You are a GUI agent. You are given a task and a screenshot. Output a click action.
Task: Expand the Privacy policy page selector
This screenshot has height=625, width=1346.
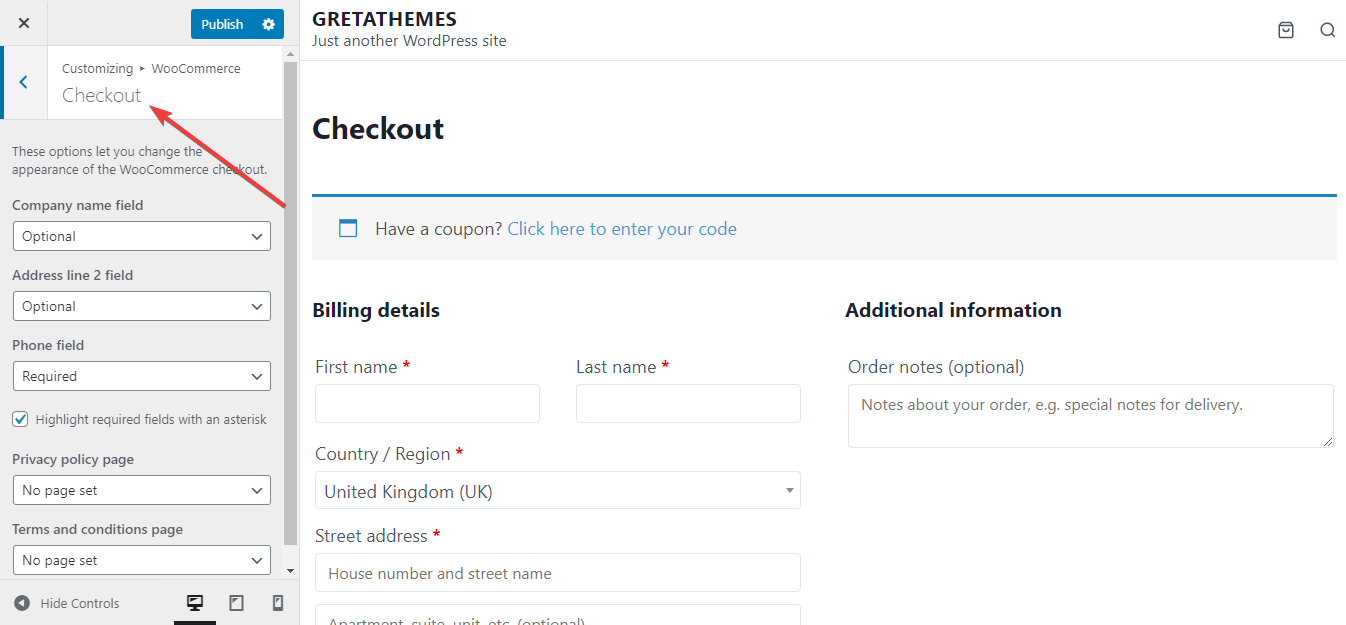141,489
